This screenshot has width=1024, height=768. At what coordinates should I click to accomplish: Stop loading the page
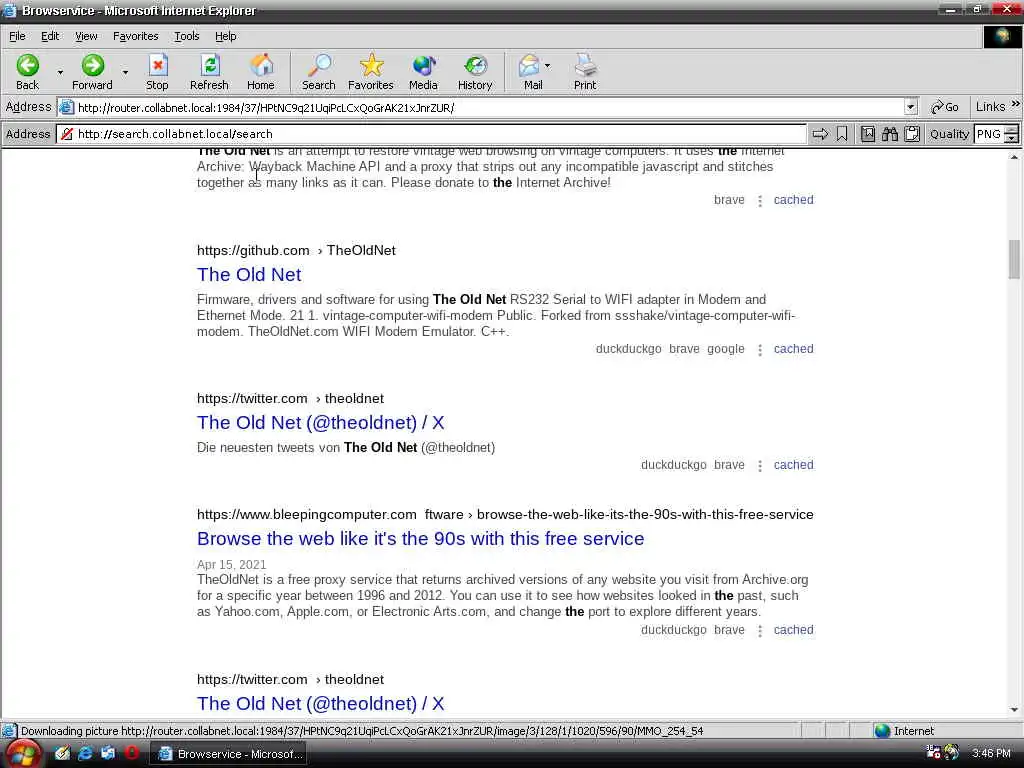[x=157, y=72]
